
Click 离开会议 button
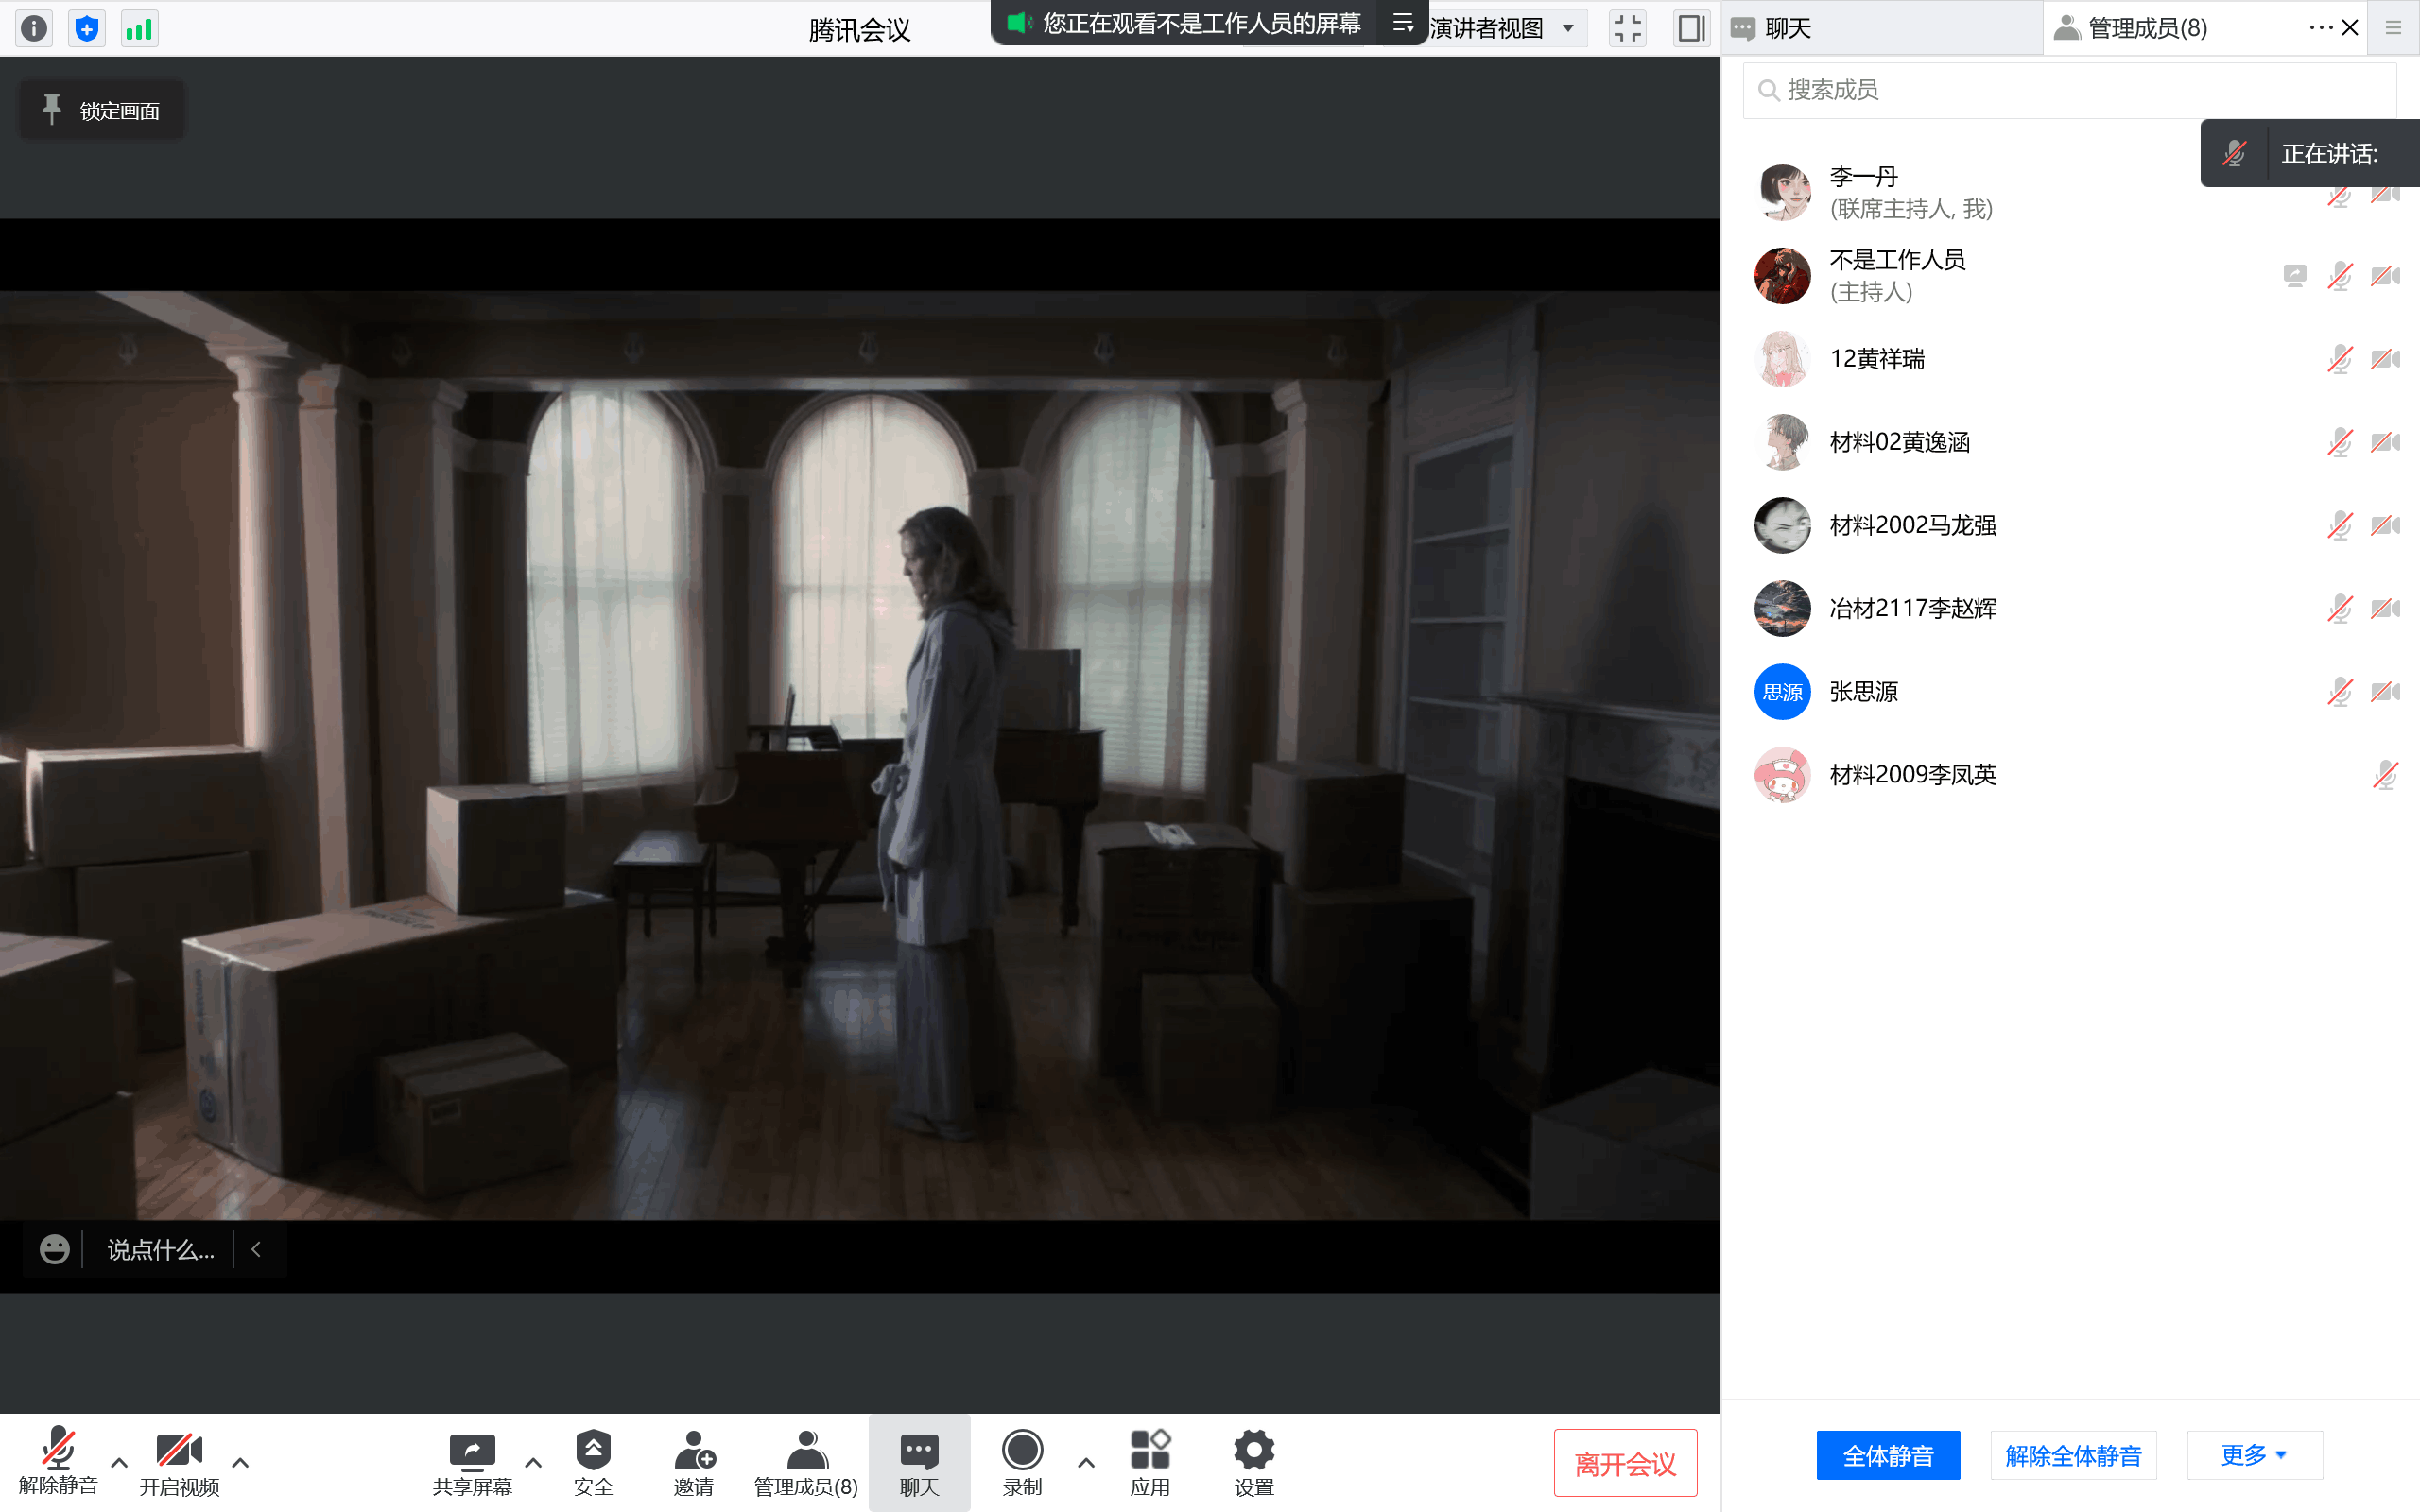point(1625,1463)
